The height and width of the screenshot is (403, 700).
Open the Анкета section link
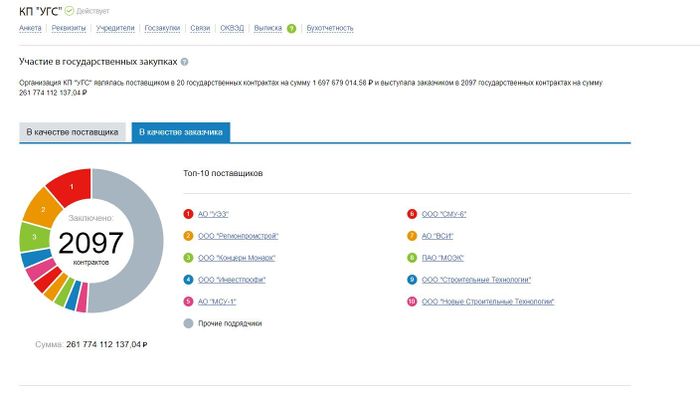[x=30, y=28]
